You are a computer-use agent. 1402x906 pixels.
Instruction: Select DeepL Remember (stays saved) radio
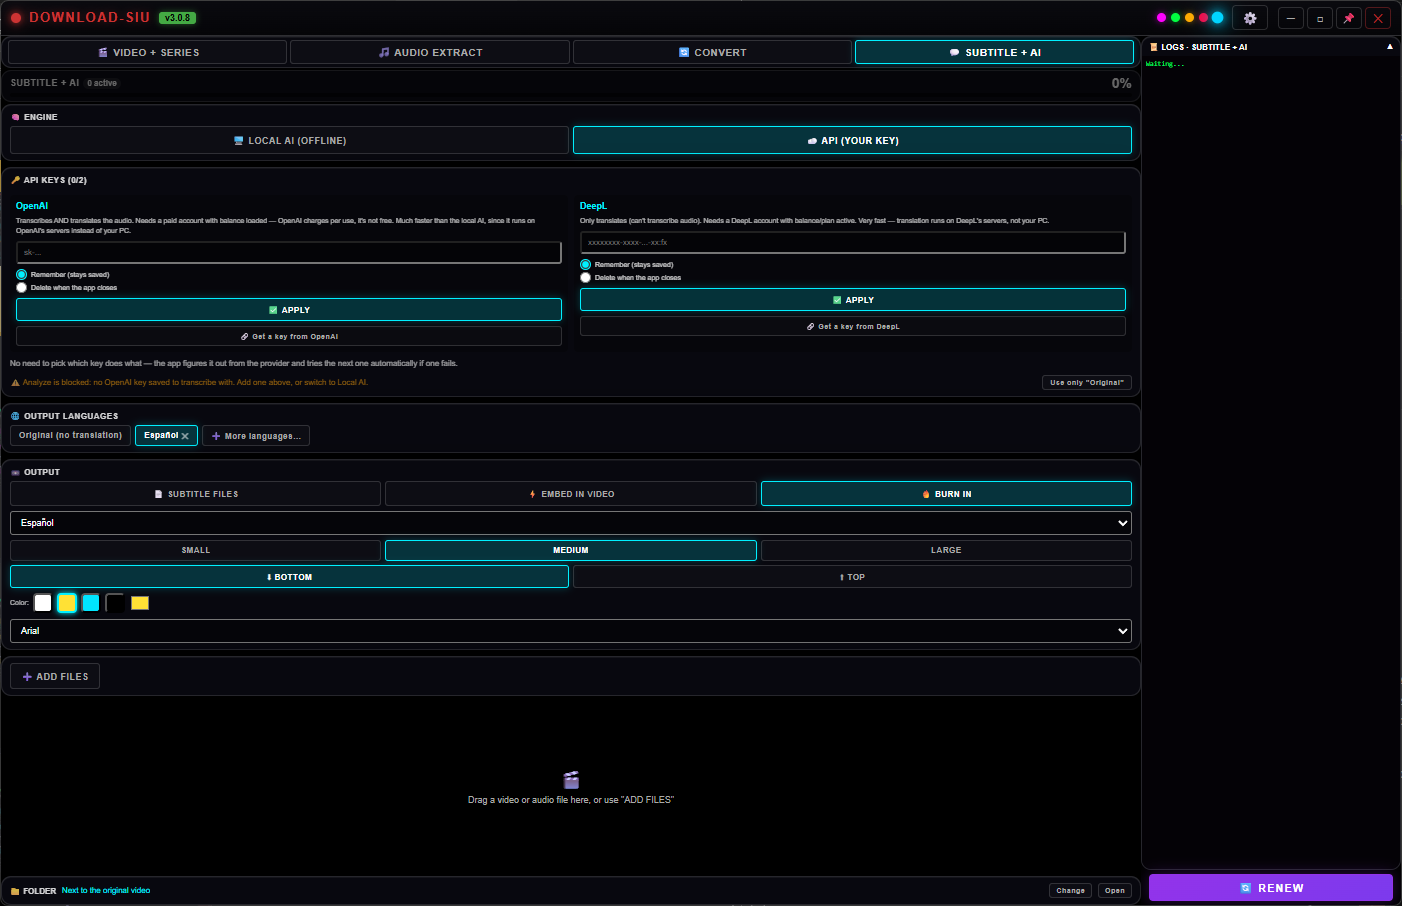coord(586,265)
